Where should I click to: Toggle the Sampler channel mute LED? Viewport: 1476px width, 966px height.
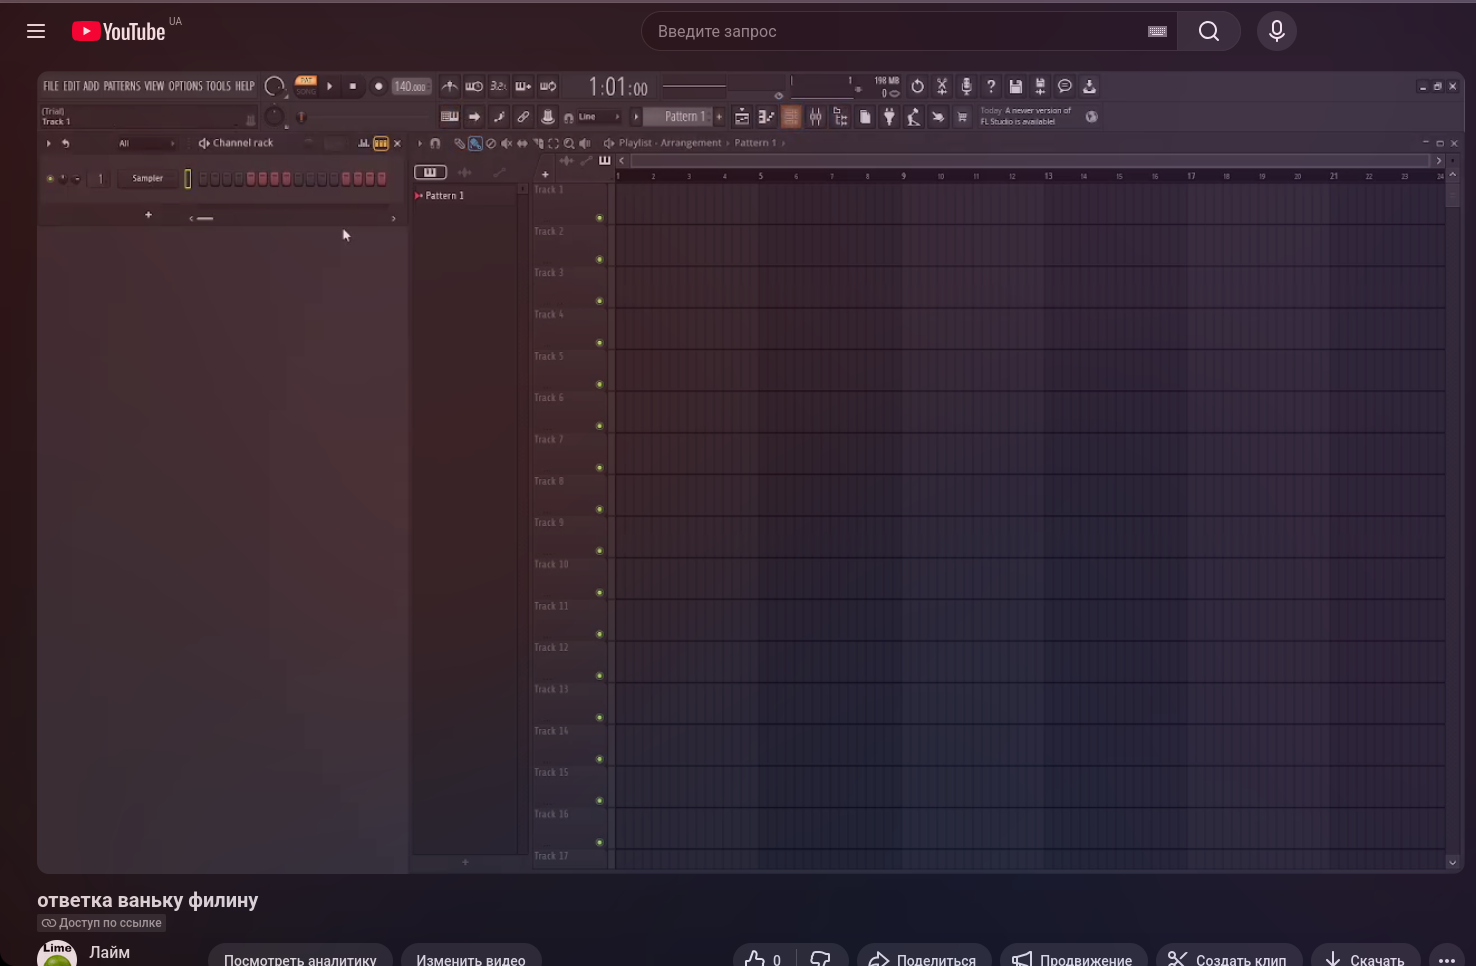50,179
